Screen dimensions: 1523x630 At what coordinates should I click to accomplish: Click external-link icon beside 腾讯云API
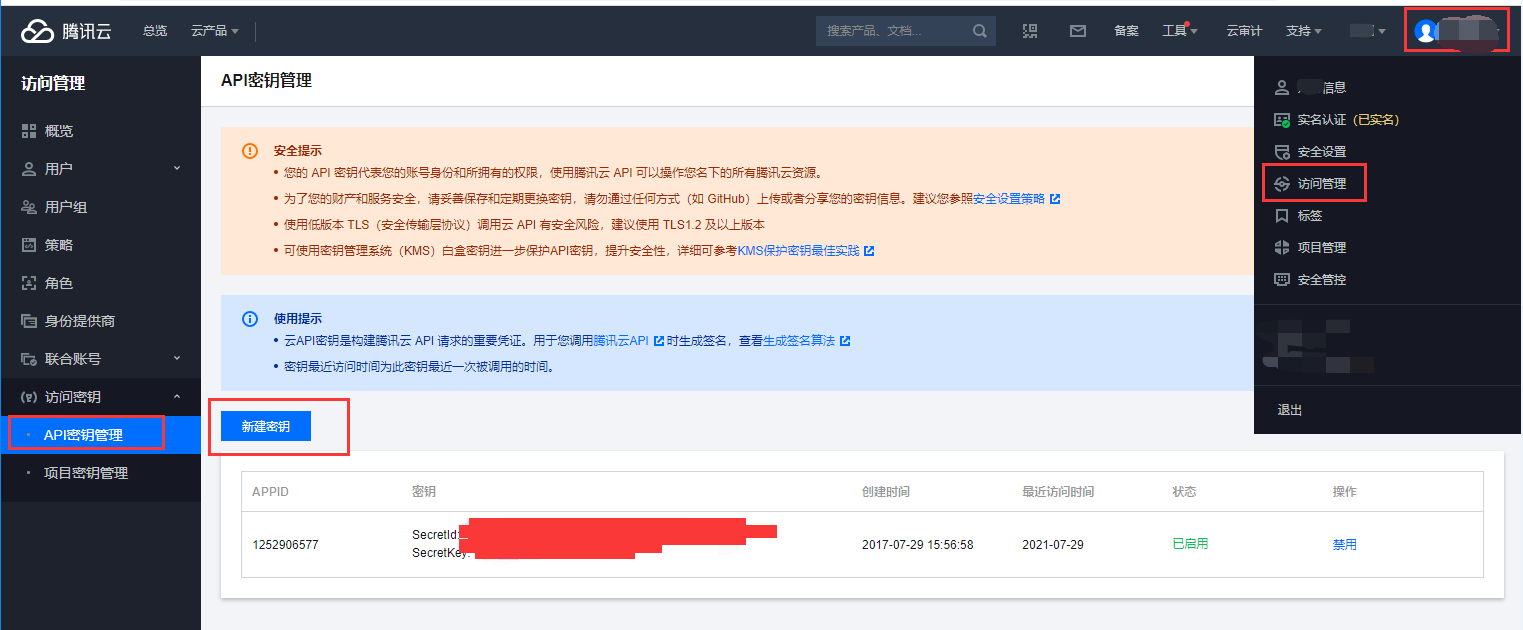coord(659,341)
